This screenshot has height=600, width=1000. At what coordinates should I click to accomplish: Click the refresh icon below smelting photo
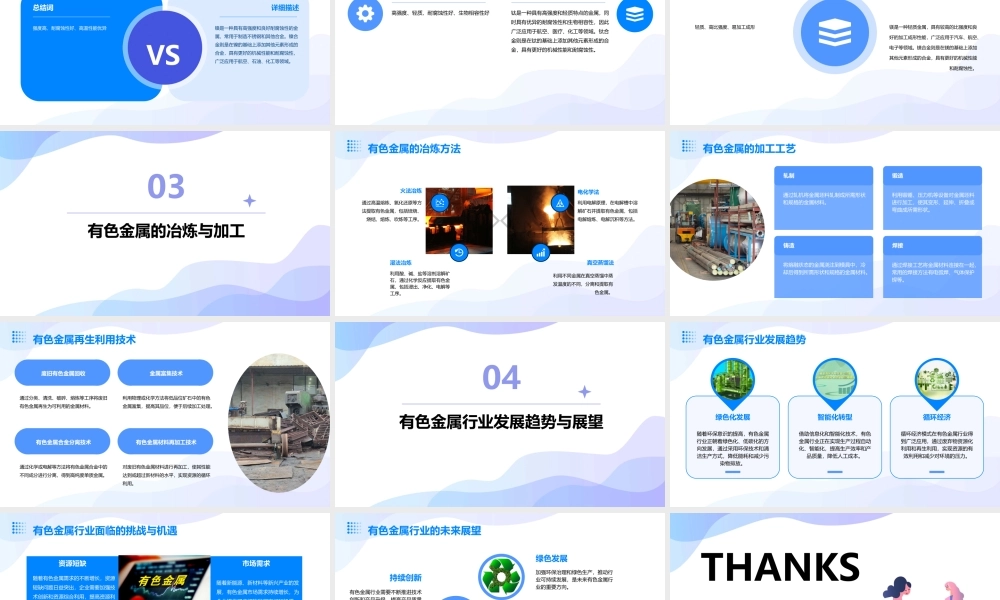tap(459, 252)
